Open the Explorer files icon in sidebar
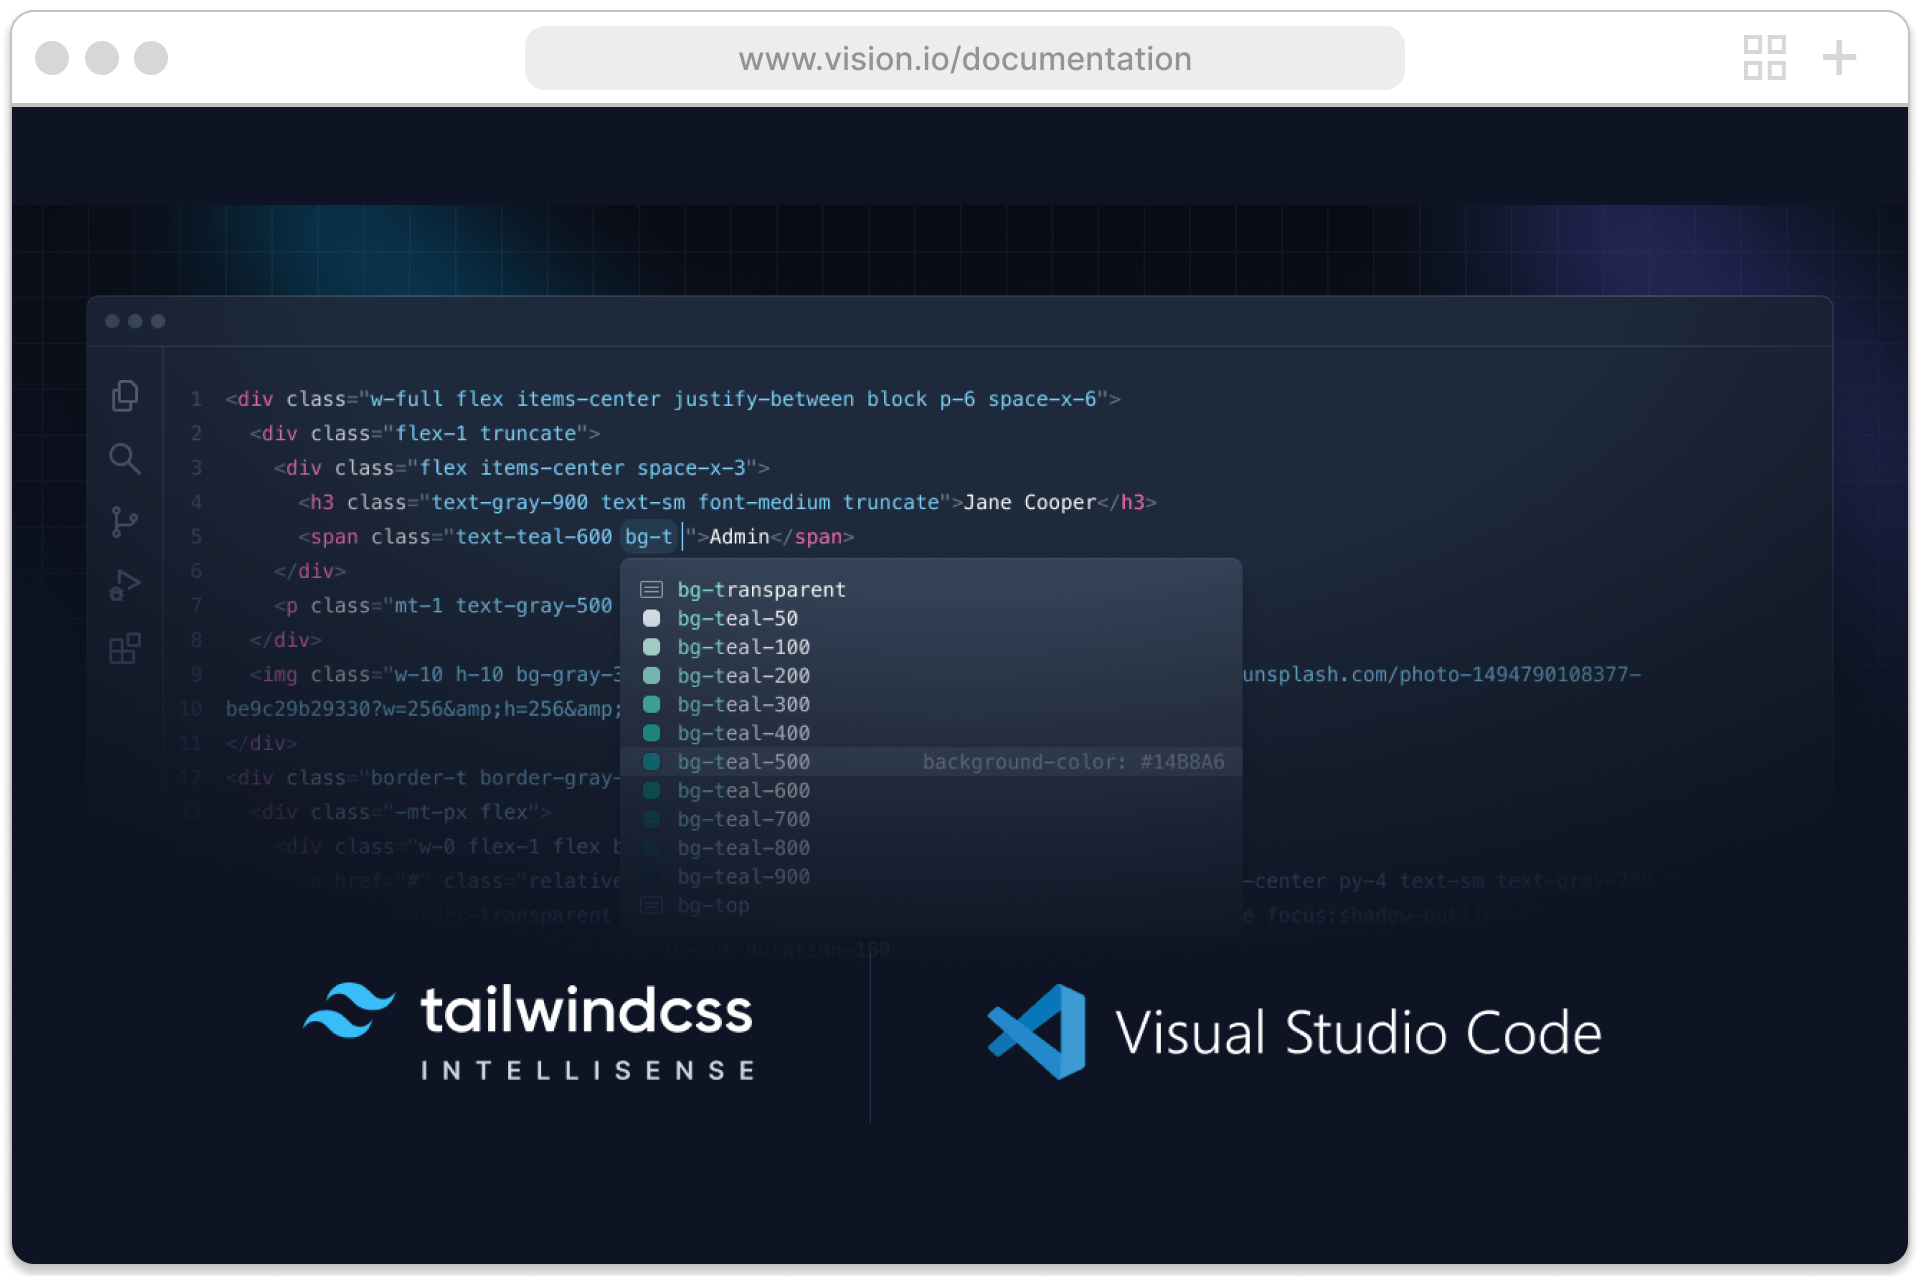 click(125, 396)
